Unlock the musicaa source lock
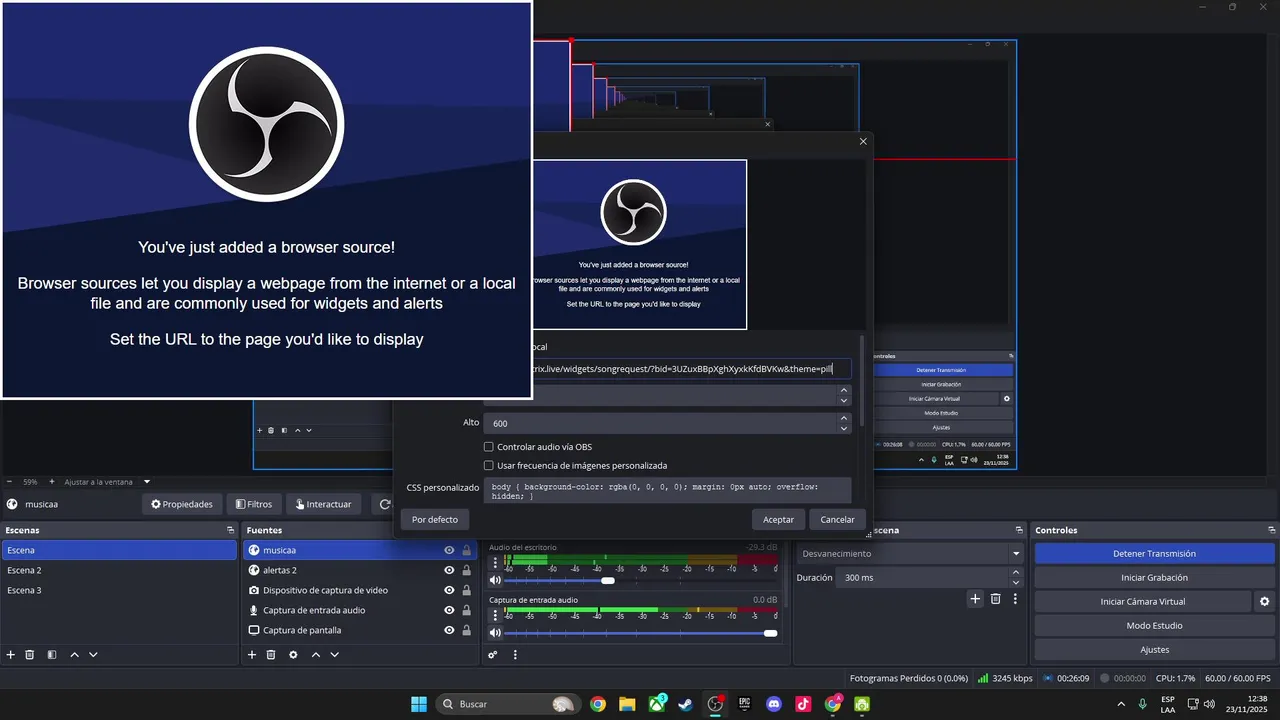 coord(467,550)
